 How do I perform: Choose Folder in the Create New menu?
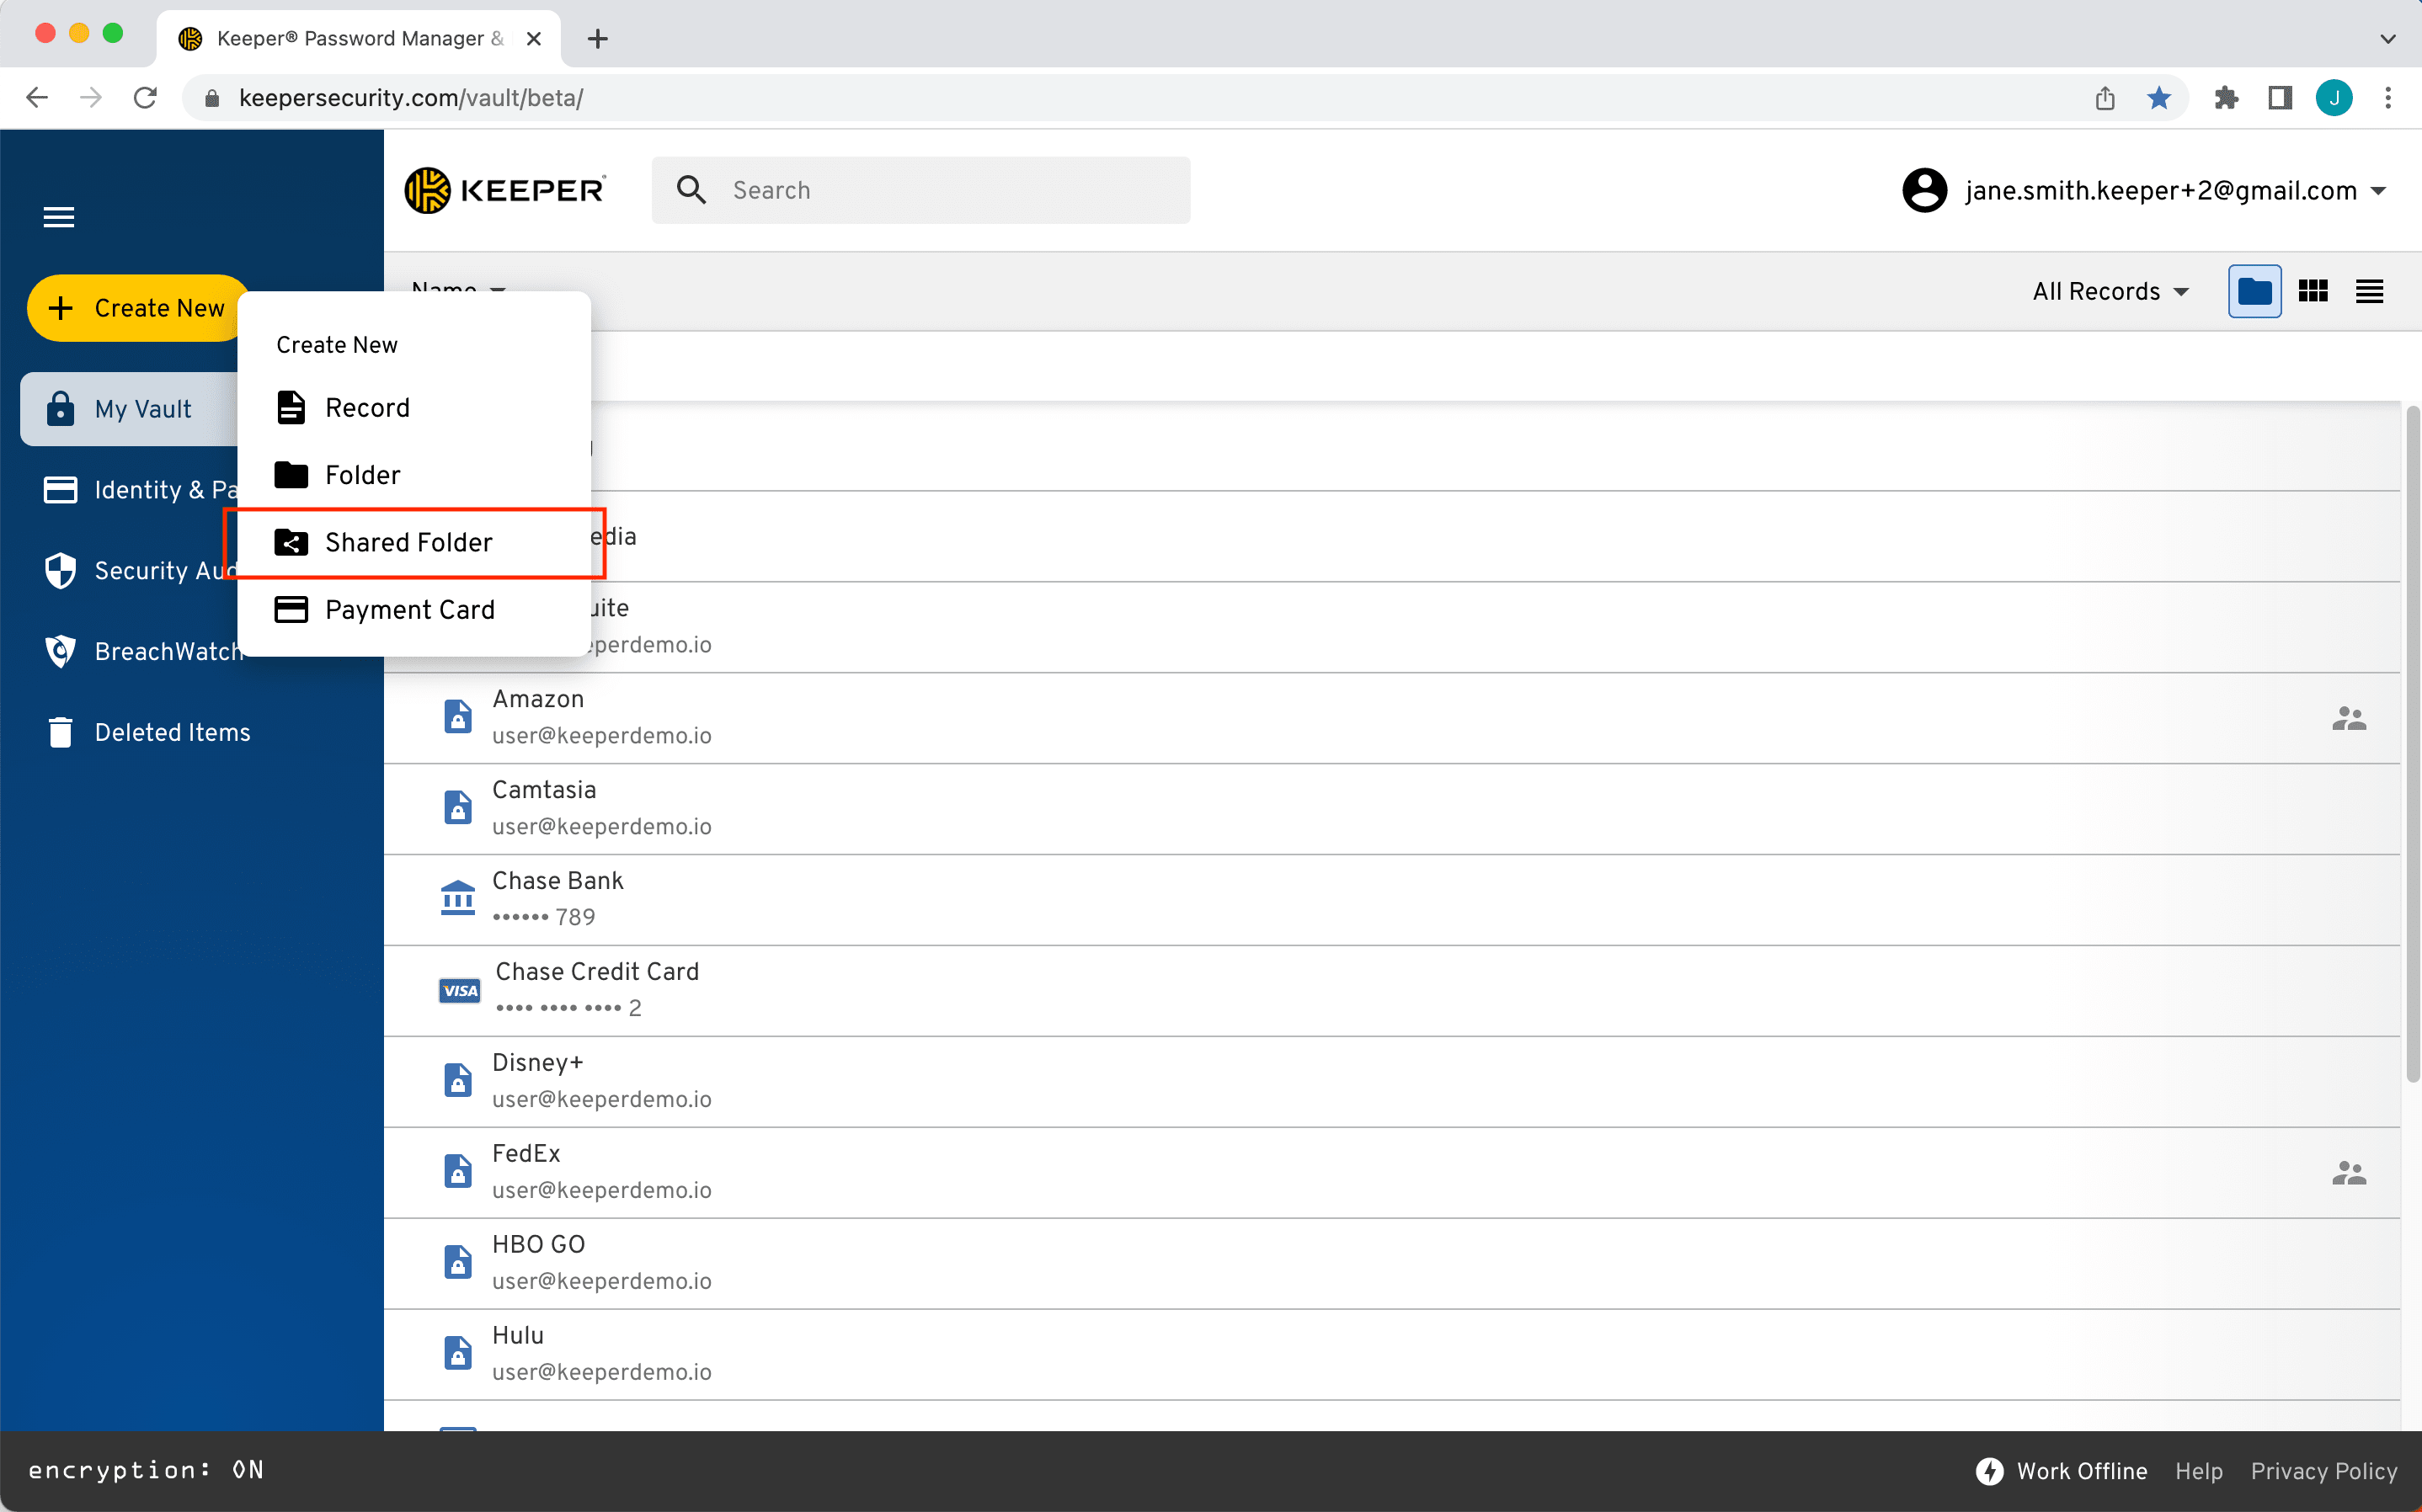pyautogui.click(x=413, y=474)
